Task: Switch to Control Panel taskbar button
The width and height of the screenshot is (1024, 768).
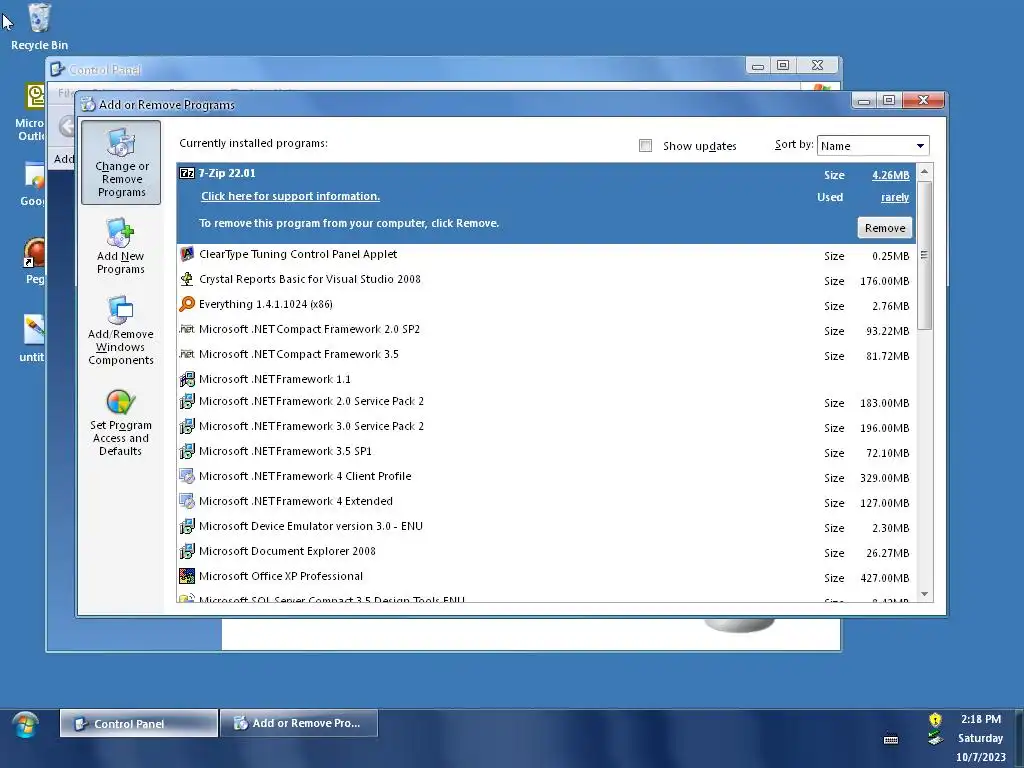Action: click(x=138, y=724)
